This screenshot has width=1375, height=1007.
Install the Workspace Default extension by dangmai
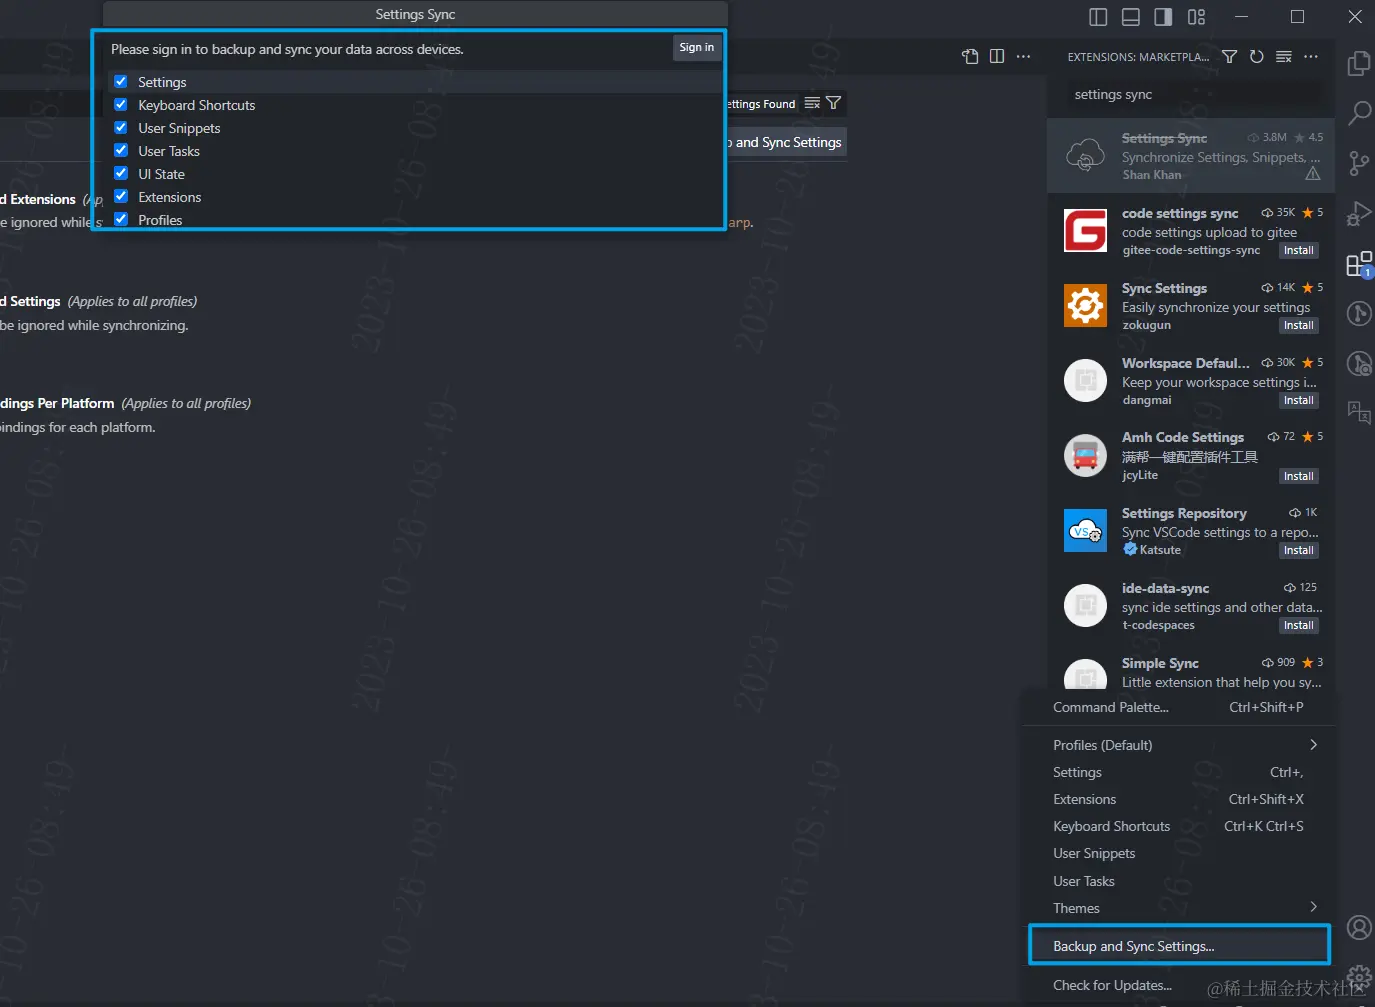(x=1299, y=401)
